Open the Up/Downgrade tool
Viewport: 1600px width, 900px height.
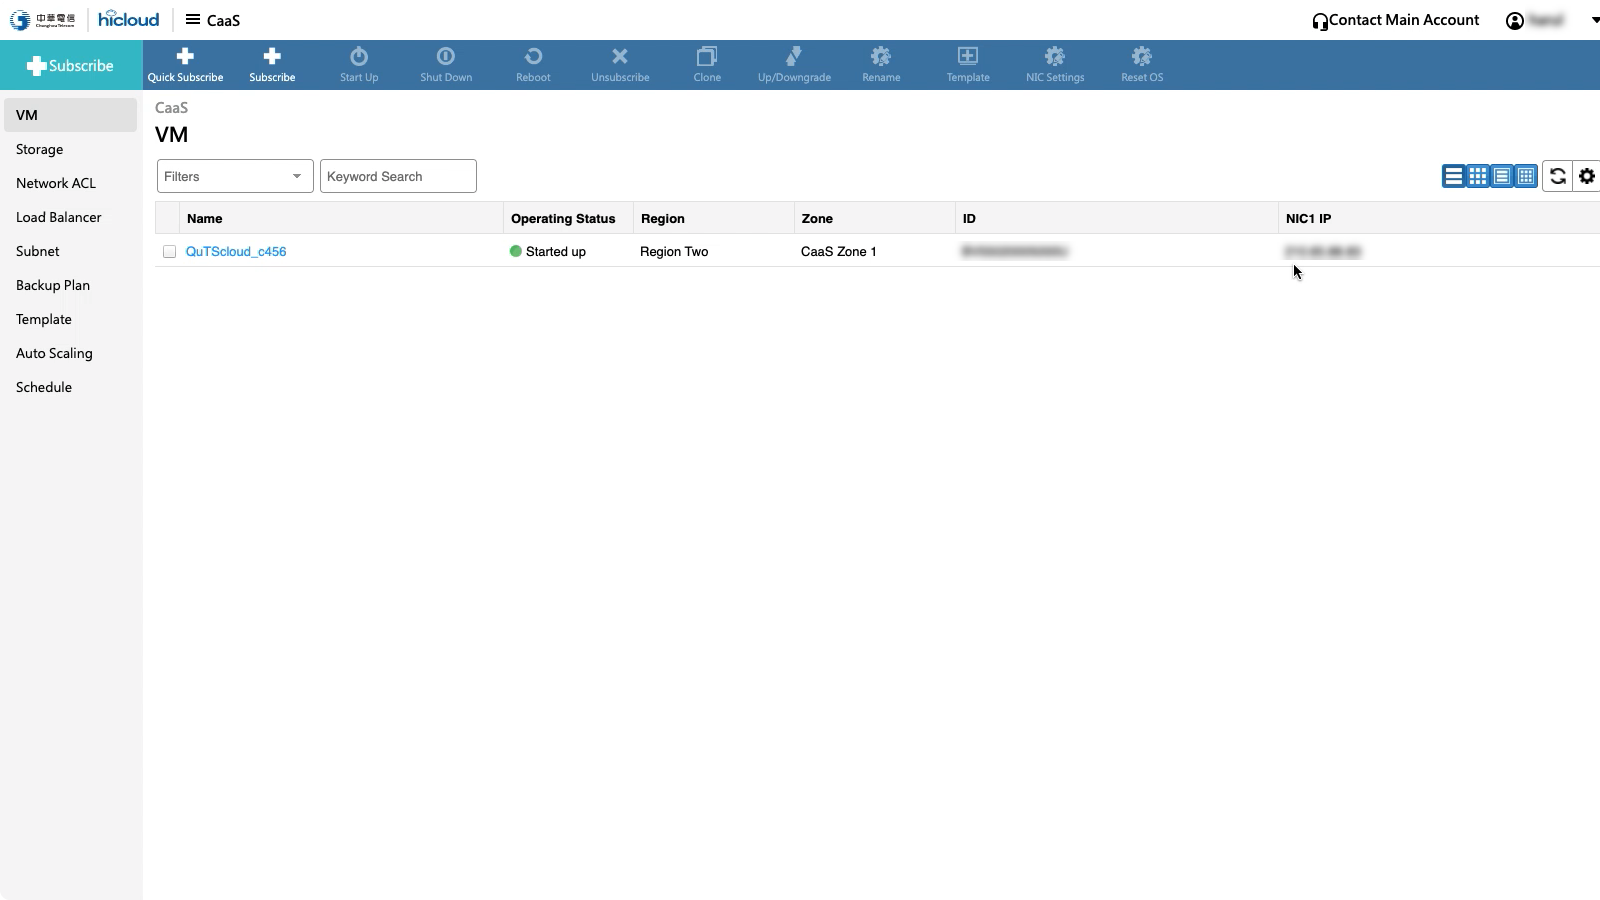(x=794, y=57)
